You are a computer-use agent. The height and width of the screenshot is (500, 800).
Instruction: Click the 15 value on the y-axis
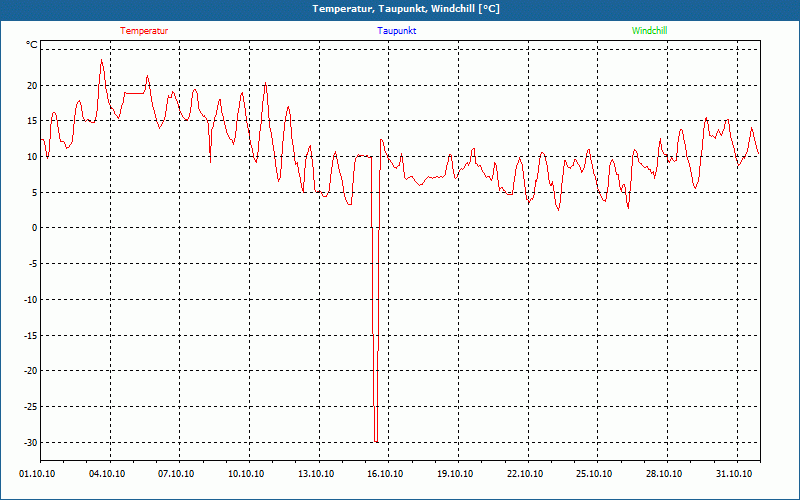(x=32, y=121)
